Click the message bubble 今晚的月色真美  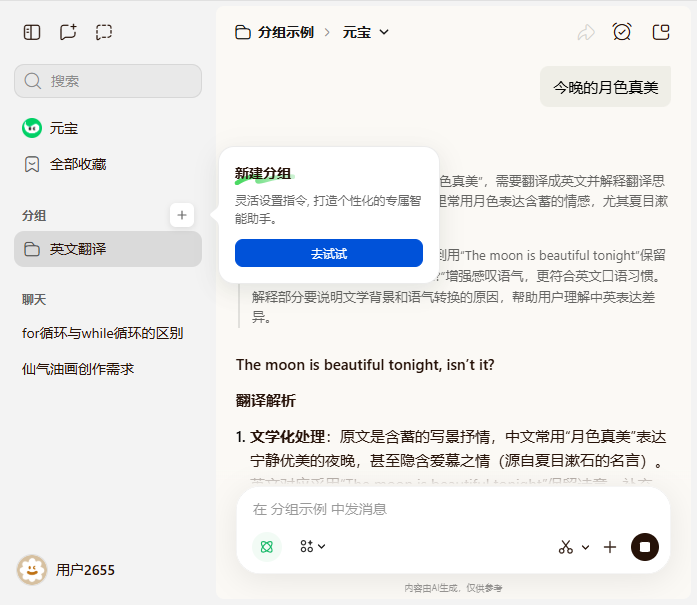605,87
